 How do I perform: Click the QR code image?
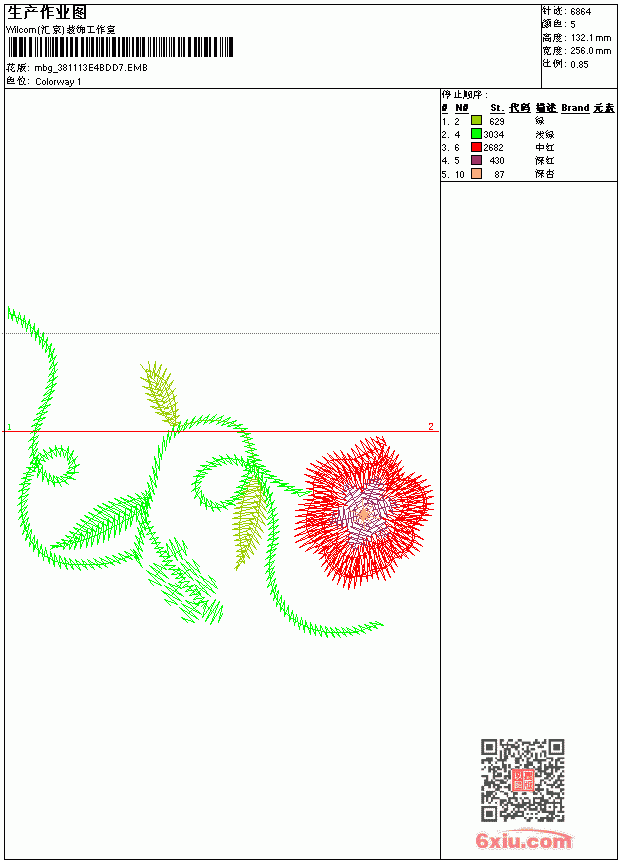click(523, 780)
